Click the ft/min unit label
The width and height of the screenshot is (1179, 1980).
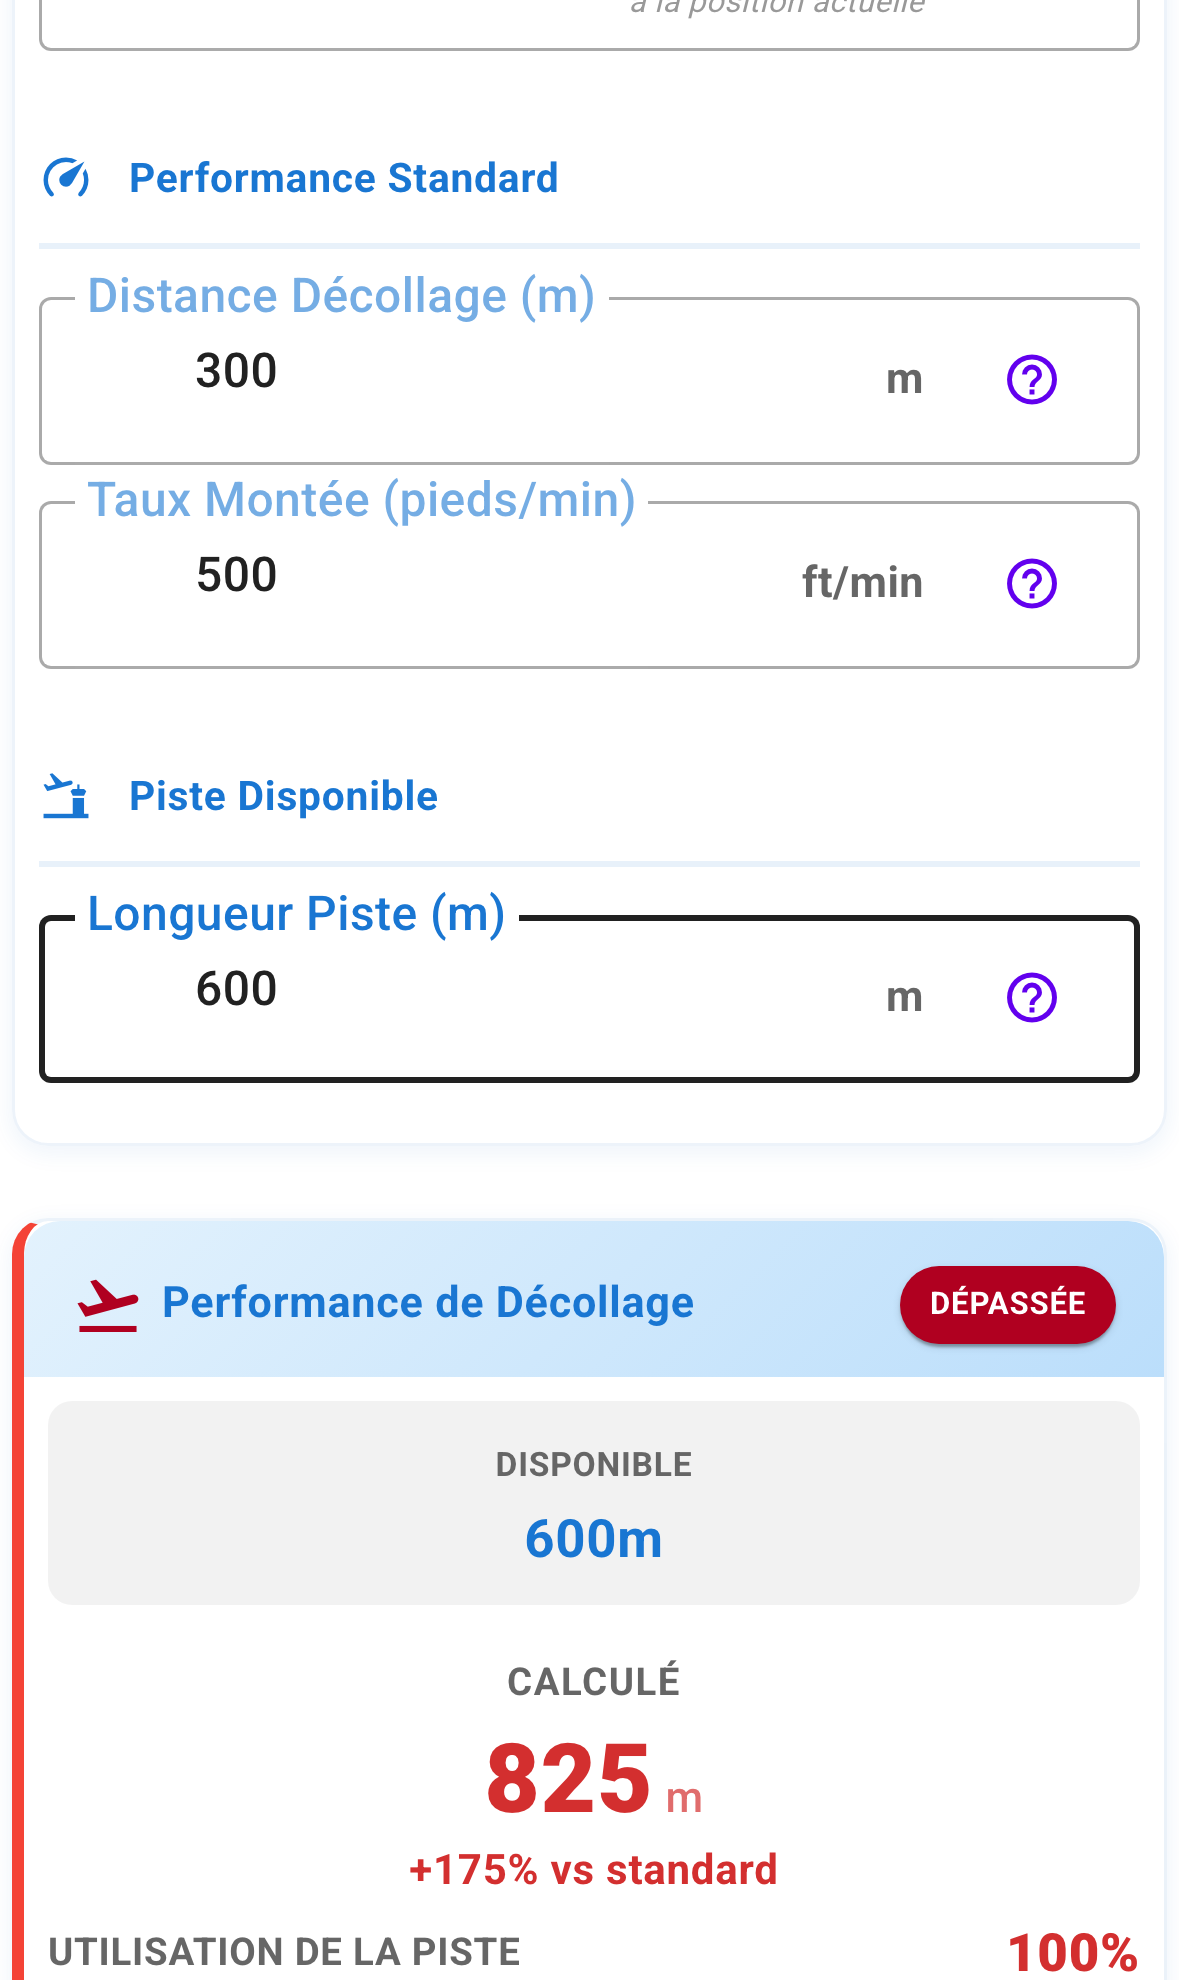pos(862,583)
